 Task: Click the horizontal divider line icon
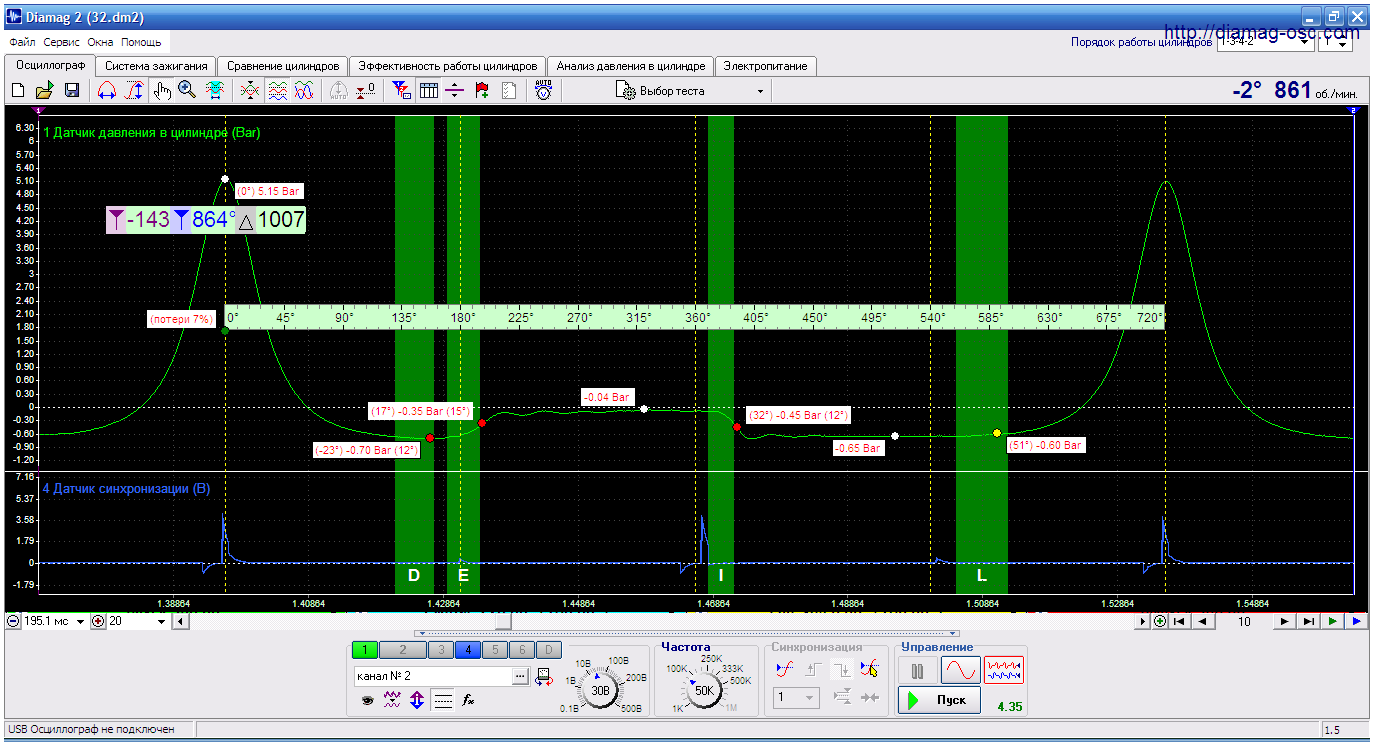pos(455,90)
